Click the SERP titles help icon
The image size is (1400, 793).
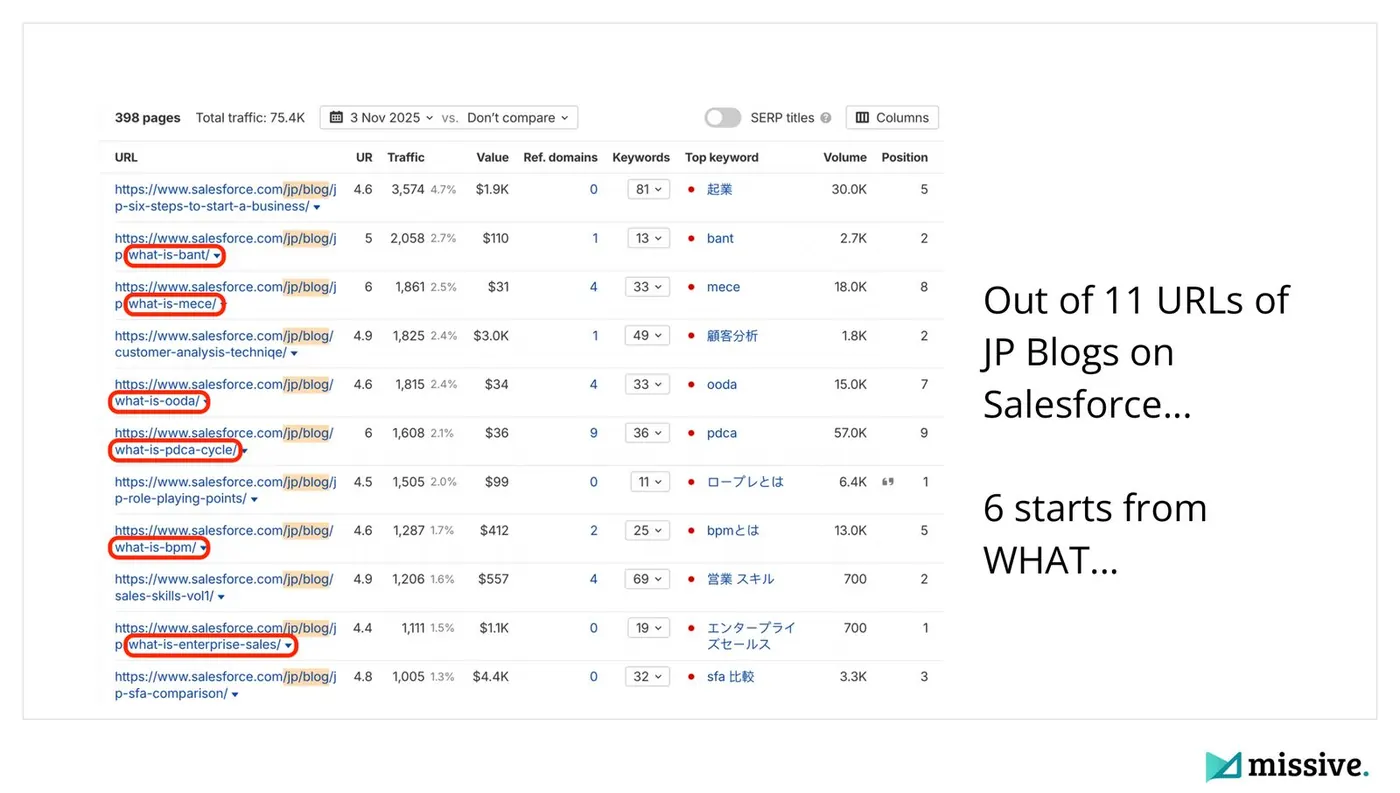826,118
